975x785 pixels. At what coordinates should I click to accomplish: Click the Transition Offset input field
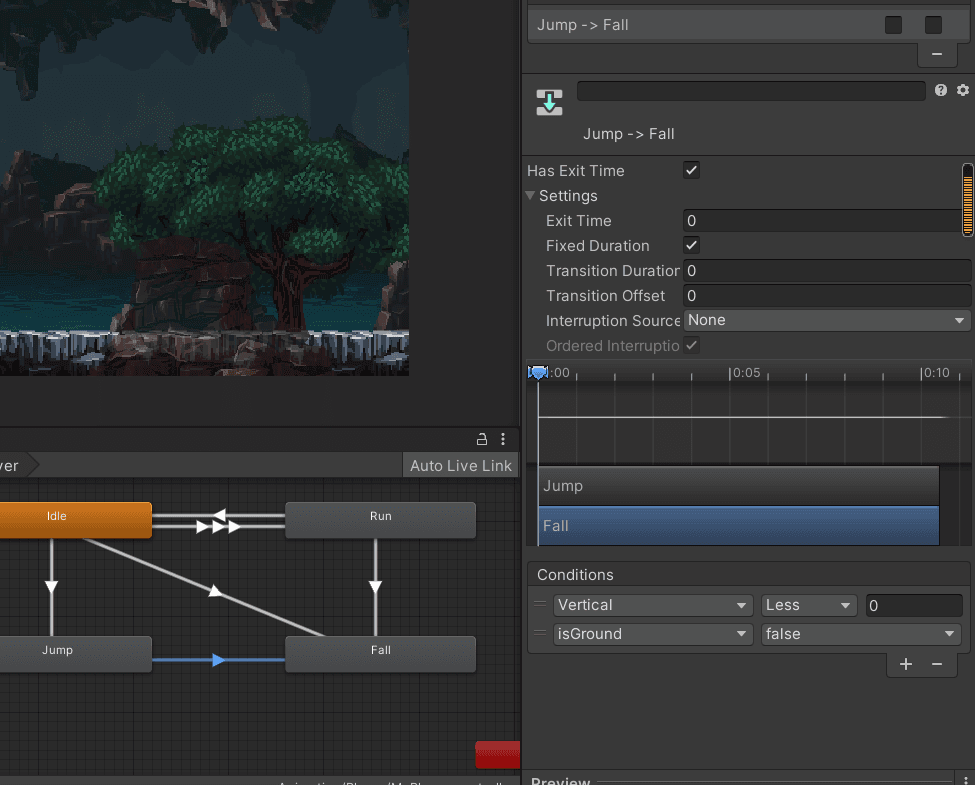pyautogui.click(x=826, y=295)
